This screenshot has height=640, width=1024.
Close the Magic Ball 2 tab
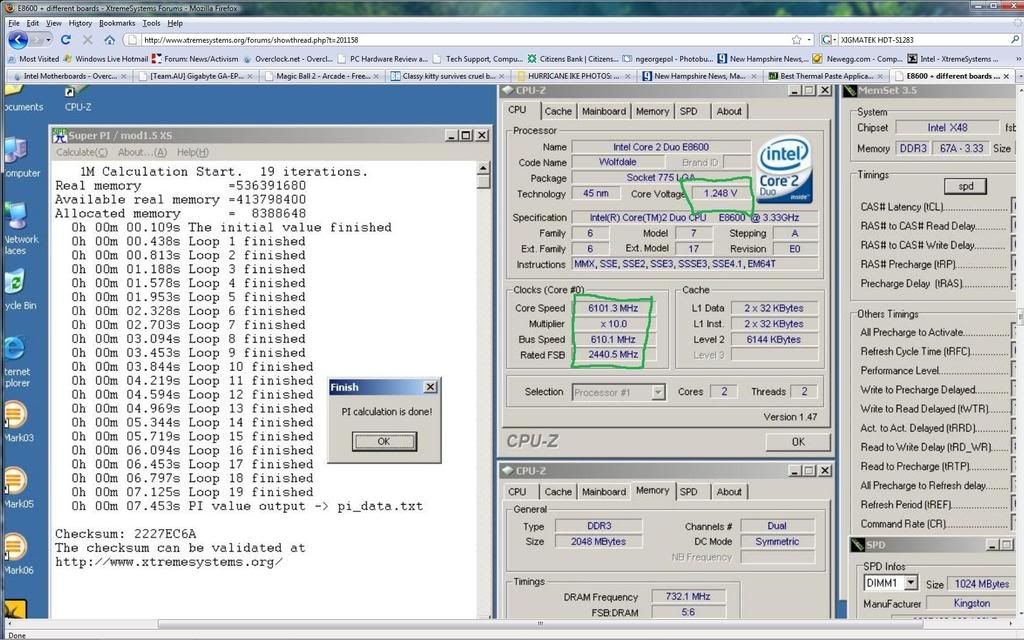pyautogui.click(x=375, y=76)
